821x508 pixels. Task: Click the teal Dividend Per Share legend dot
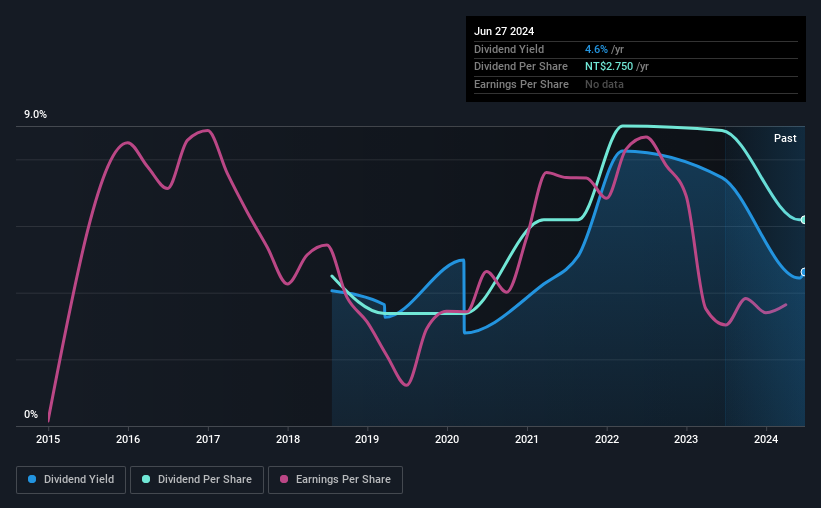146,479
